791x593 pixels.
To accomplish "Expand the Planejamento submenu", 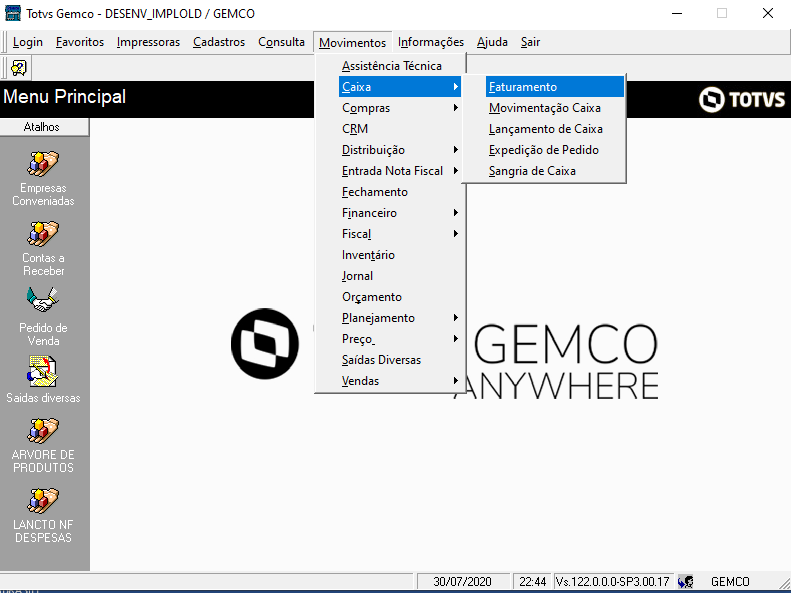I will [400, 318].
